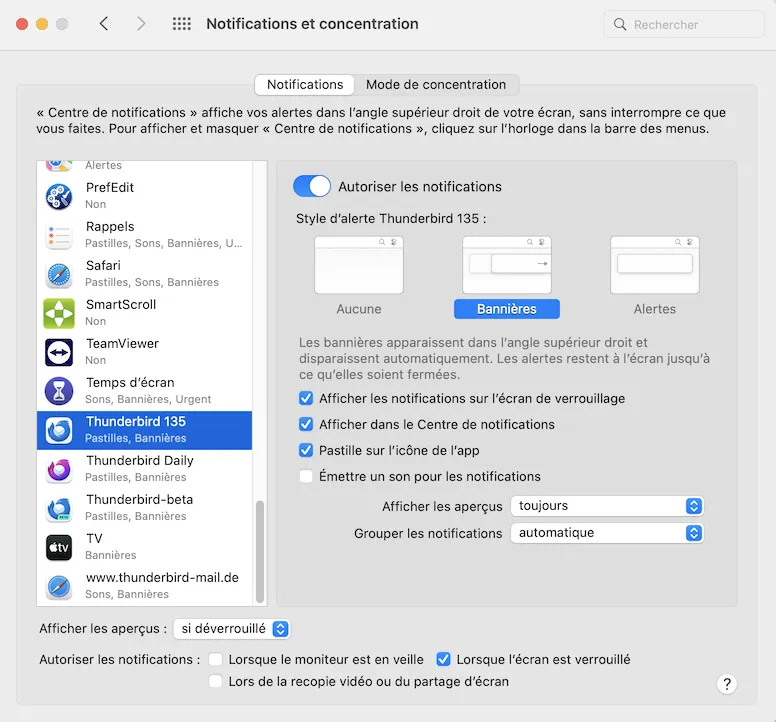Click the app list scrollbar
The width and height of the screenshot is (776, 722).
[259, 552]
